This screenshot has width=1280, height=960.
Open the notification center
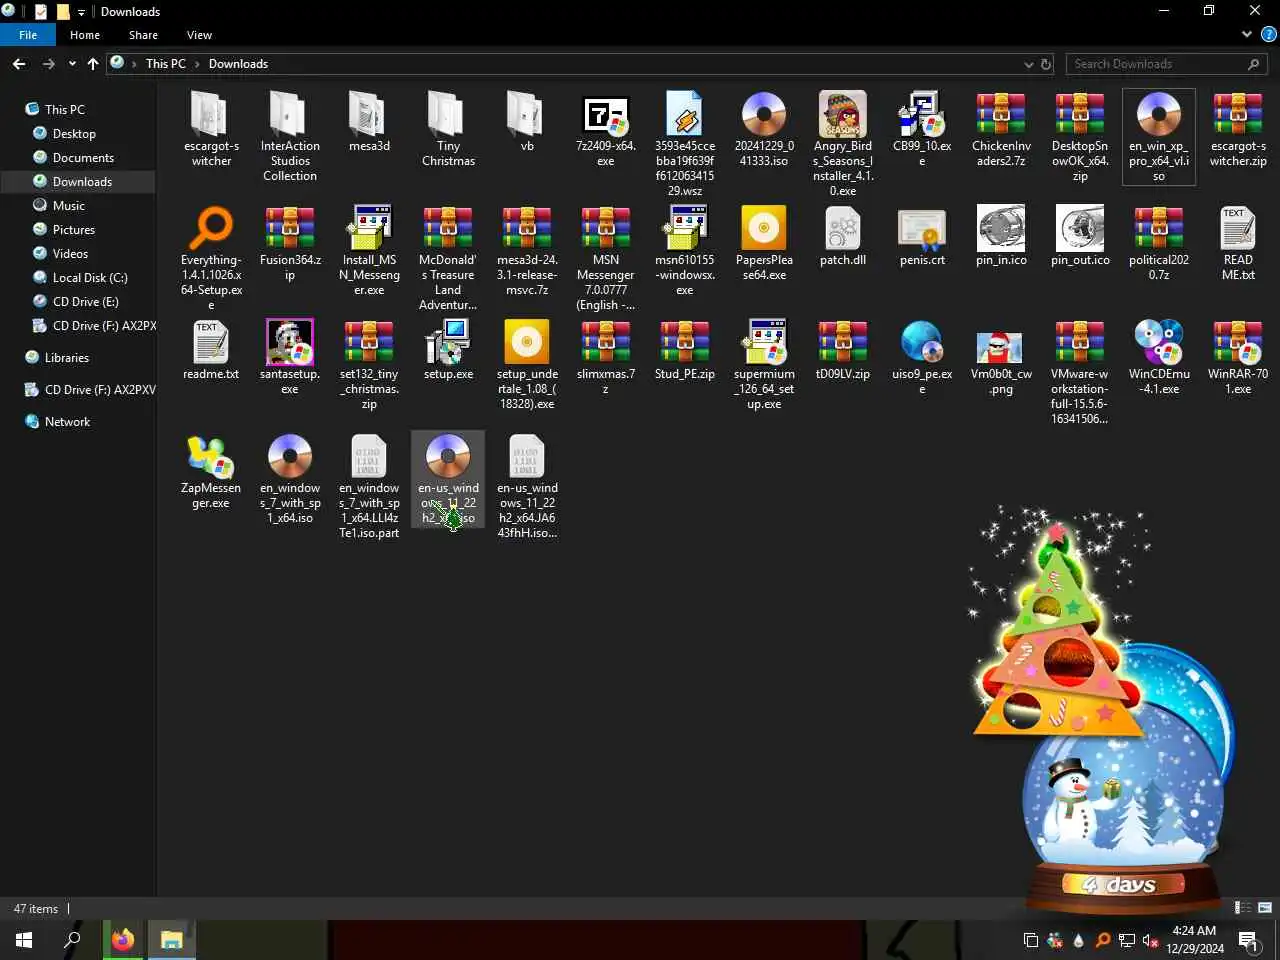click(x=1248, y=940)
